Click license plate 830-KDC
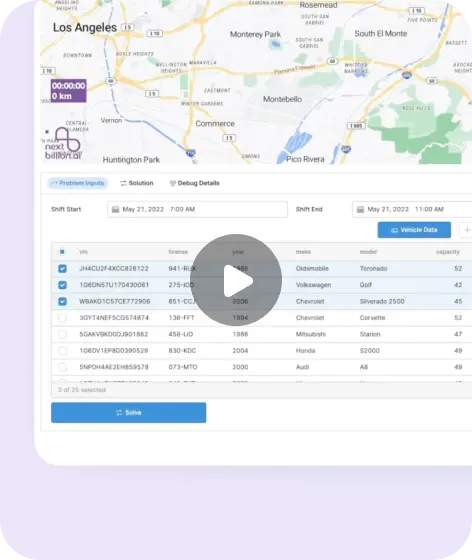Screen dimensions: 472x560 point(182,351)
